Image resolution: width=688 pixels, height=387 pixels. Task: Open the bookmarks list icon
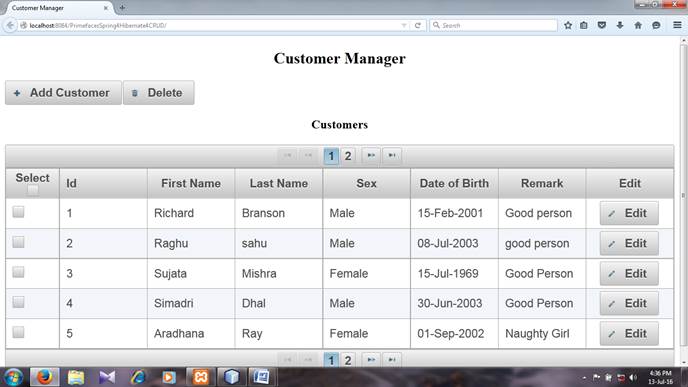tap(584, 25)
